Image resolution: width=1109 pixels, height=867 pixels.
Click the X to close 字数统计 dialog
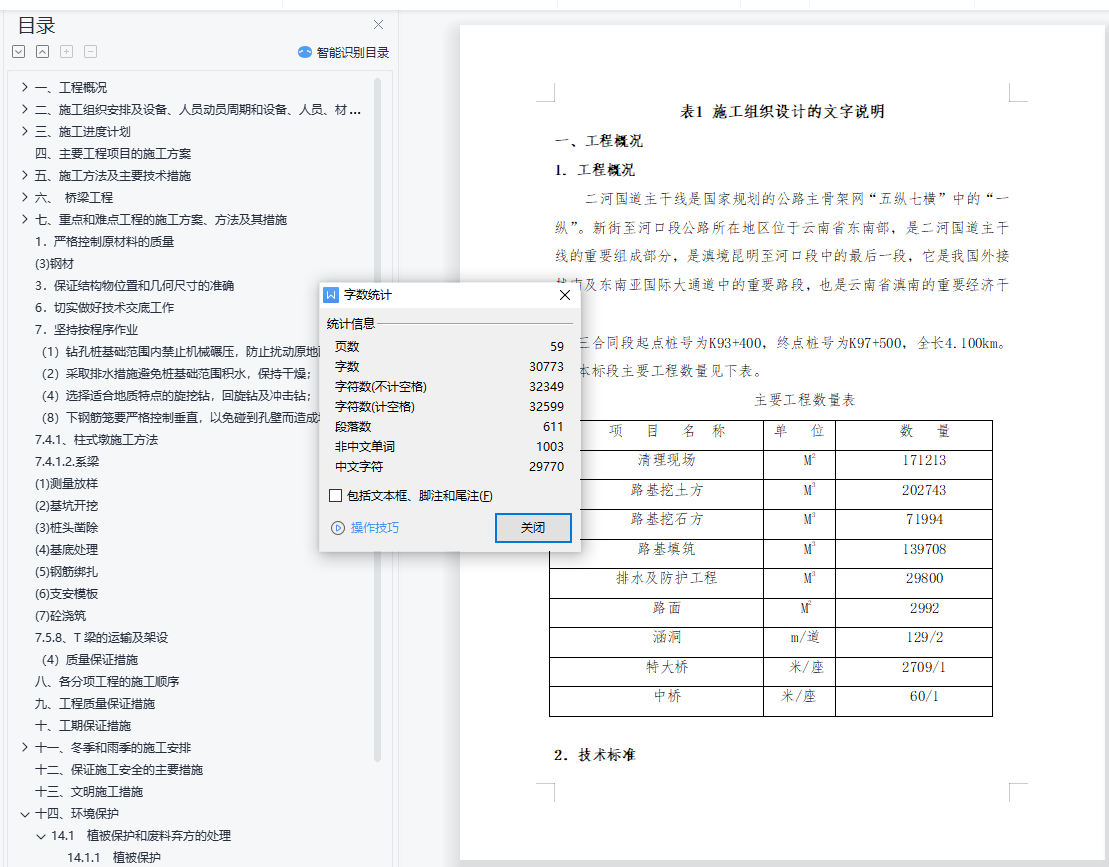[x=564, y=295]
